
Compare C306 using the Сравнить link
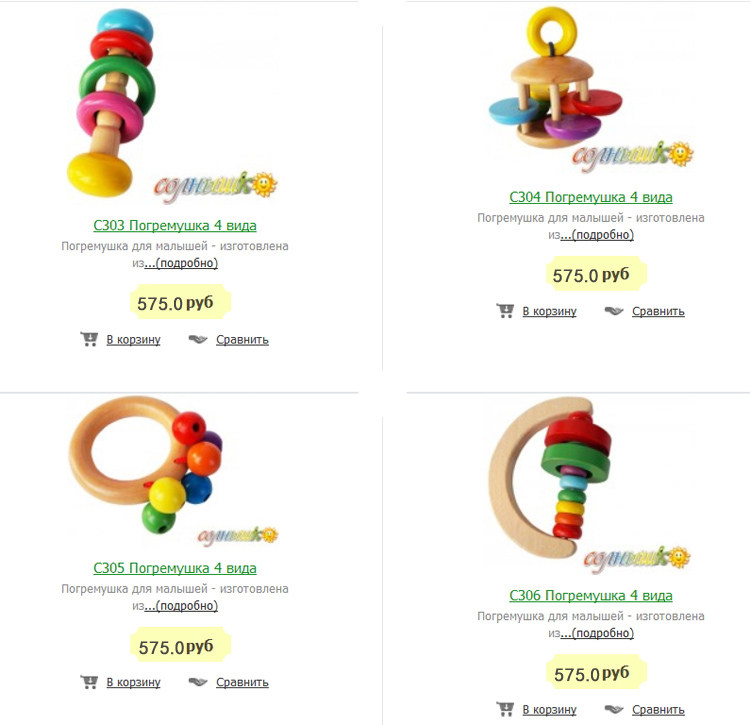658,710
